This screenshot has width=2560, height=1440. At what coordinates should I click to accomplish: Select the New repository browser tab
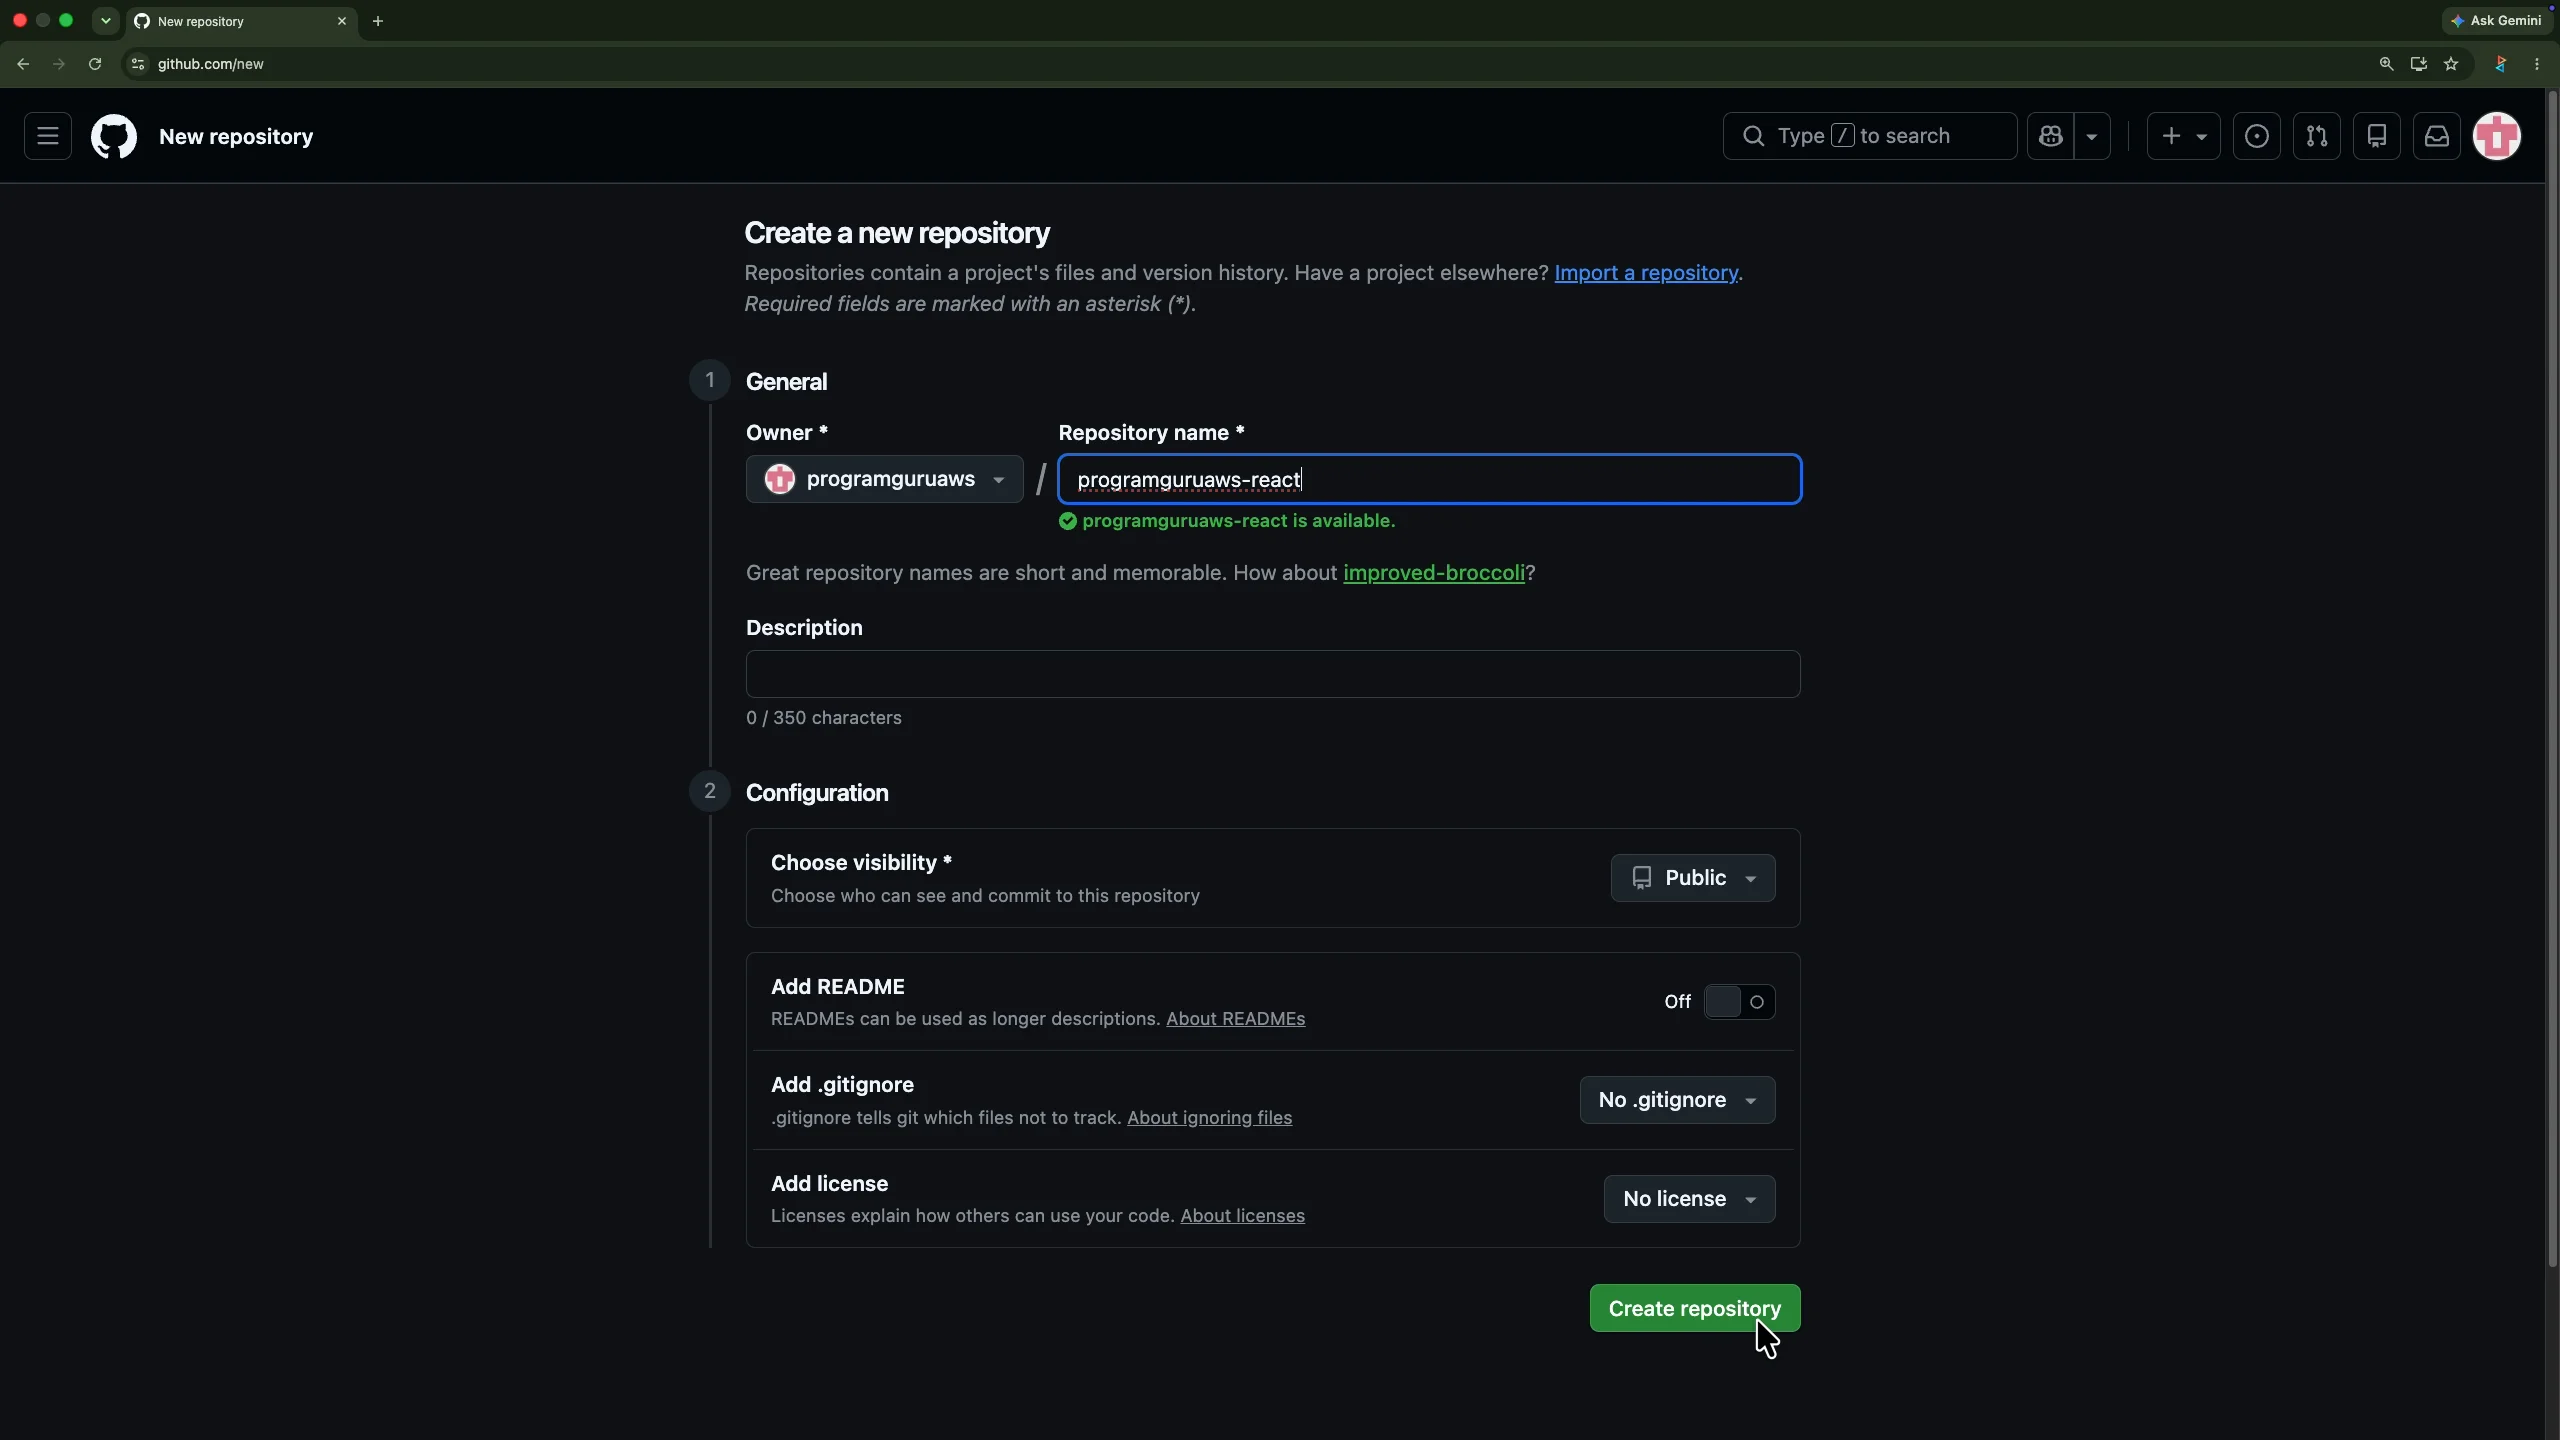(240, 21)
